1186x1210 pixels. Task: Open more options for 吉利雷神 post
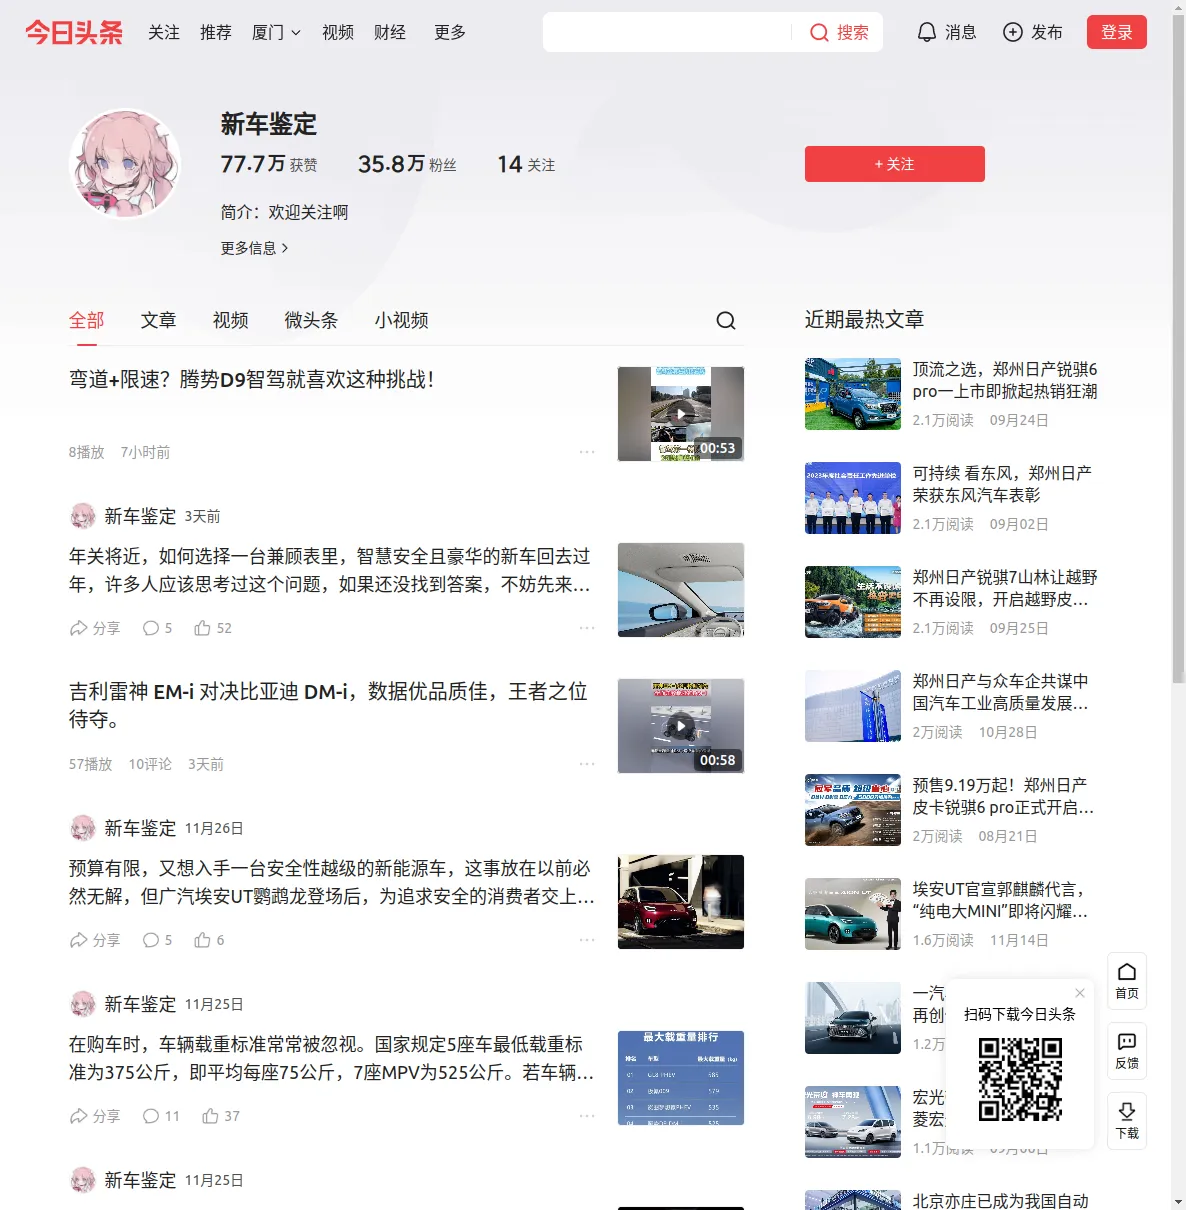pos(587,764)
